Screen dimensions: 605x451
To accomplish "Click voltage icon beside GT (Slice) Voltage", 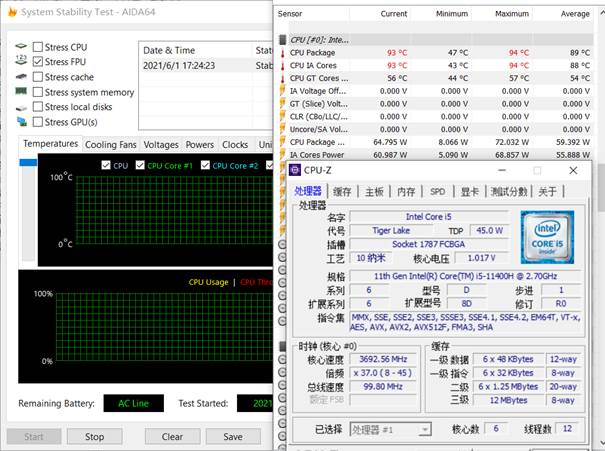I will pyautogui.click(x=282, y=104).
